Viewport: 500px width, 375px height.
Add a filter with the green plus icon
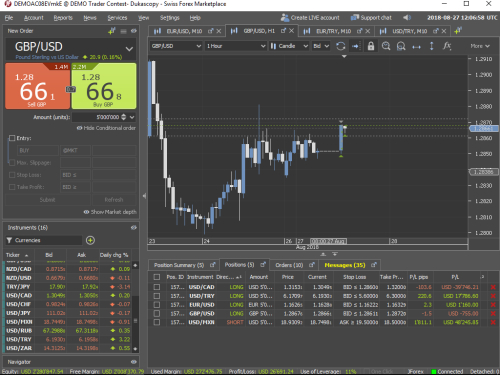point(90,240)
